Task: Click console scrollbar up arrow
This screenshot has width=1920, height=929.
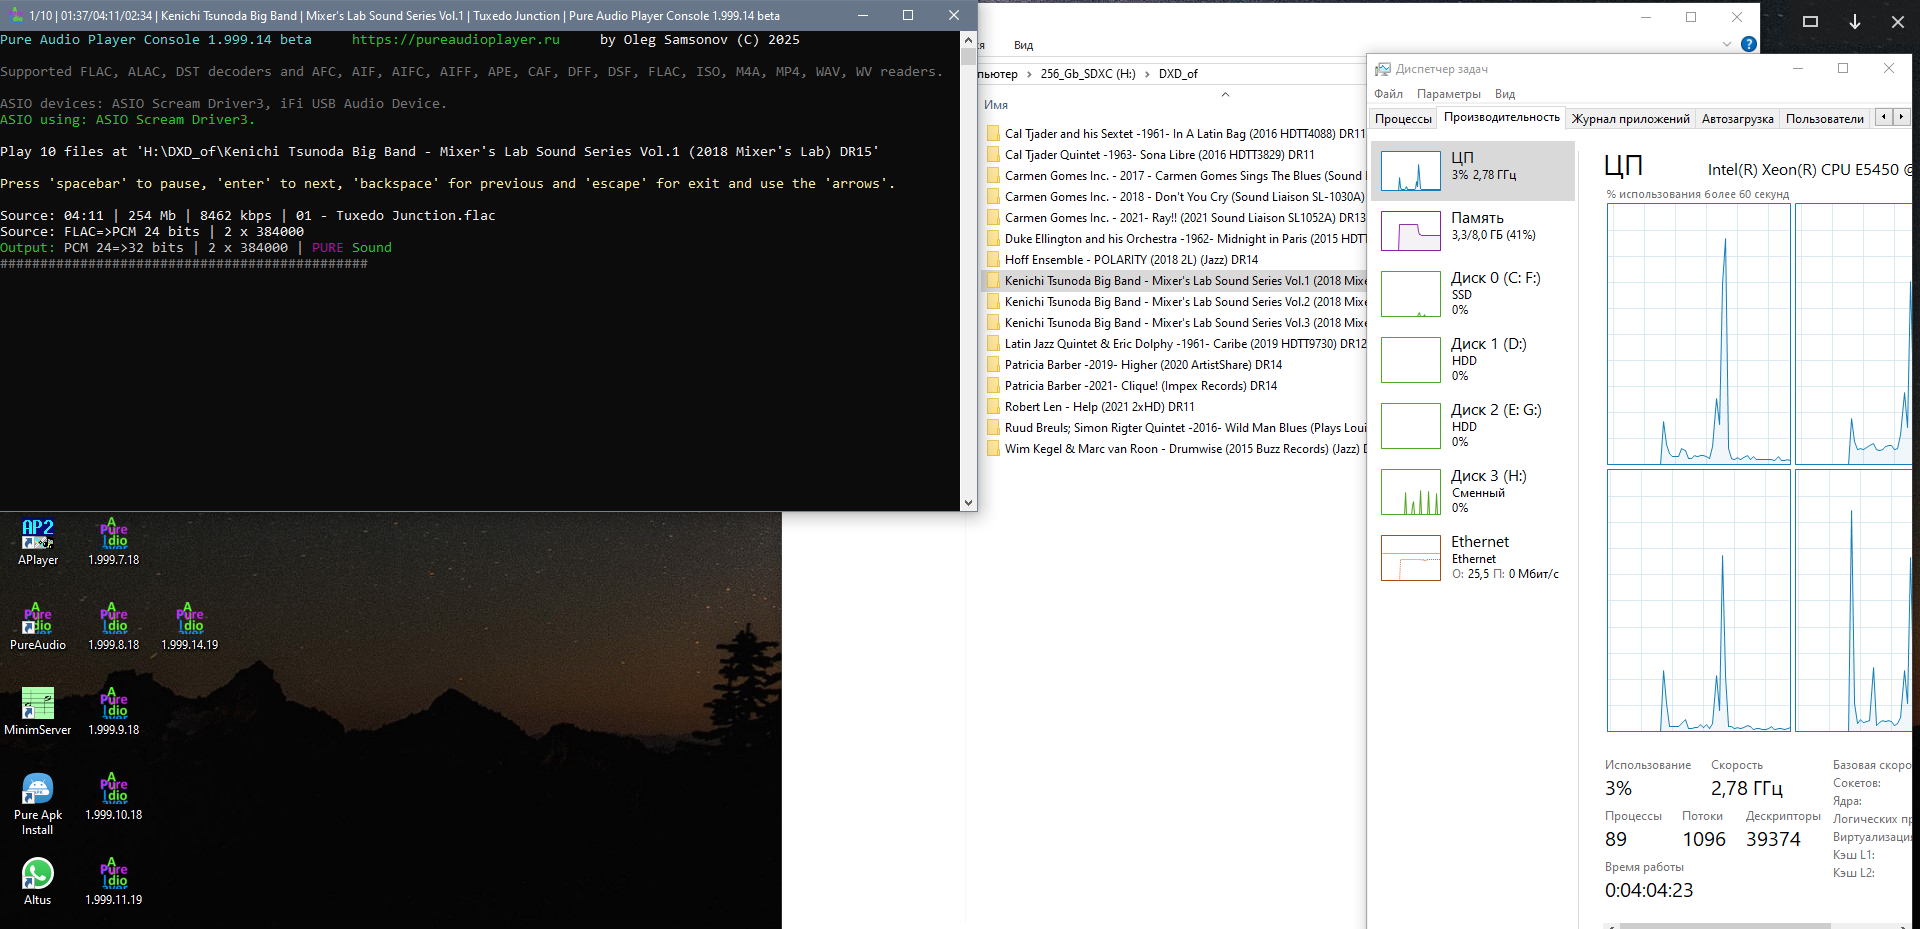Action: [968, 40]
